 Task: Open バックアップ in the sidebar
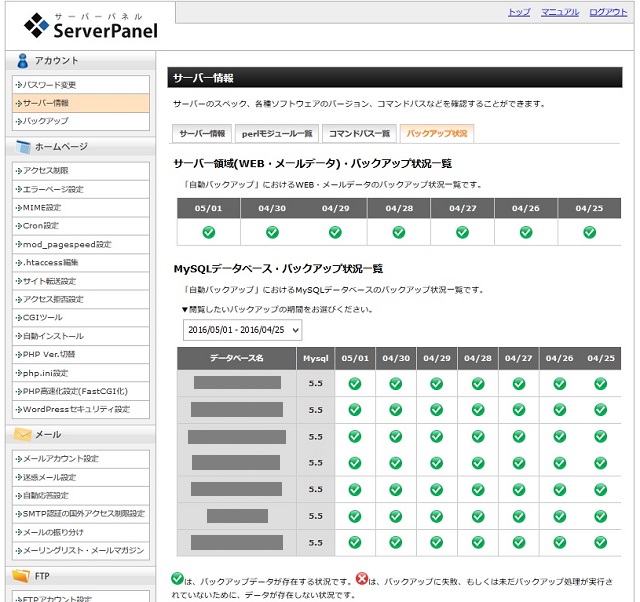click(x=81, y=121)
